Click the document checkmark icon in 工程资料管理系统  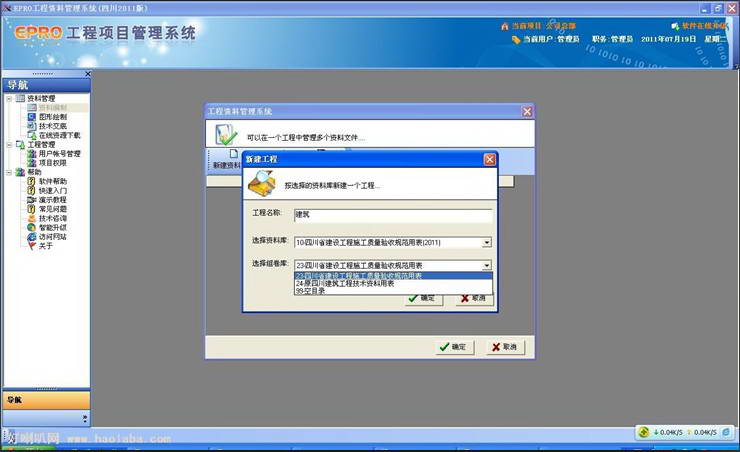(226, 135)
